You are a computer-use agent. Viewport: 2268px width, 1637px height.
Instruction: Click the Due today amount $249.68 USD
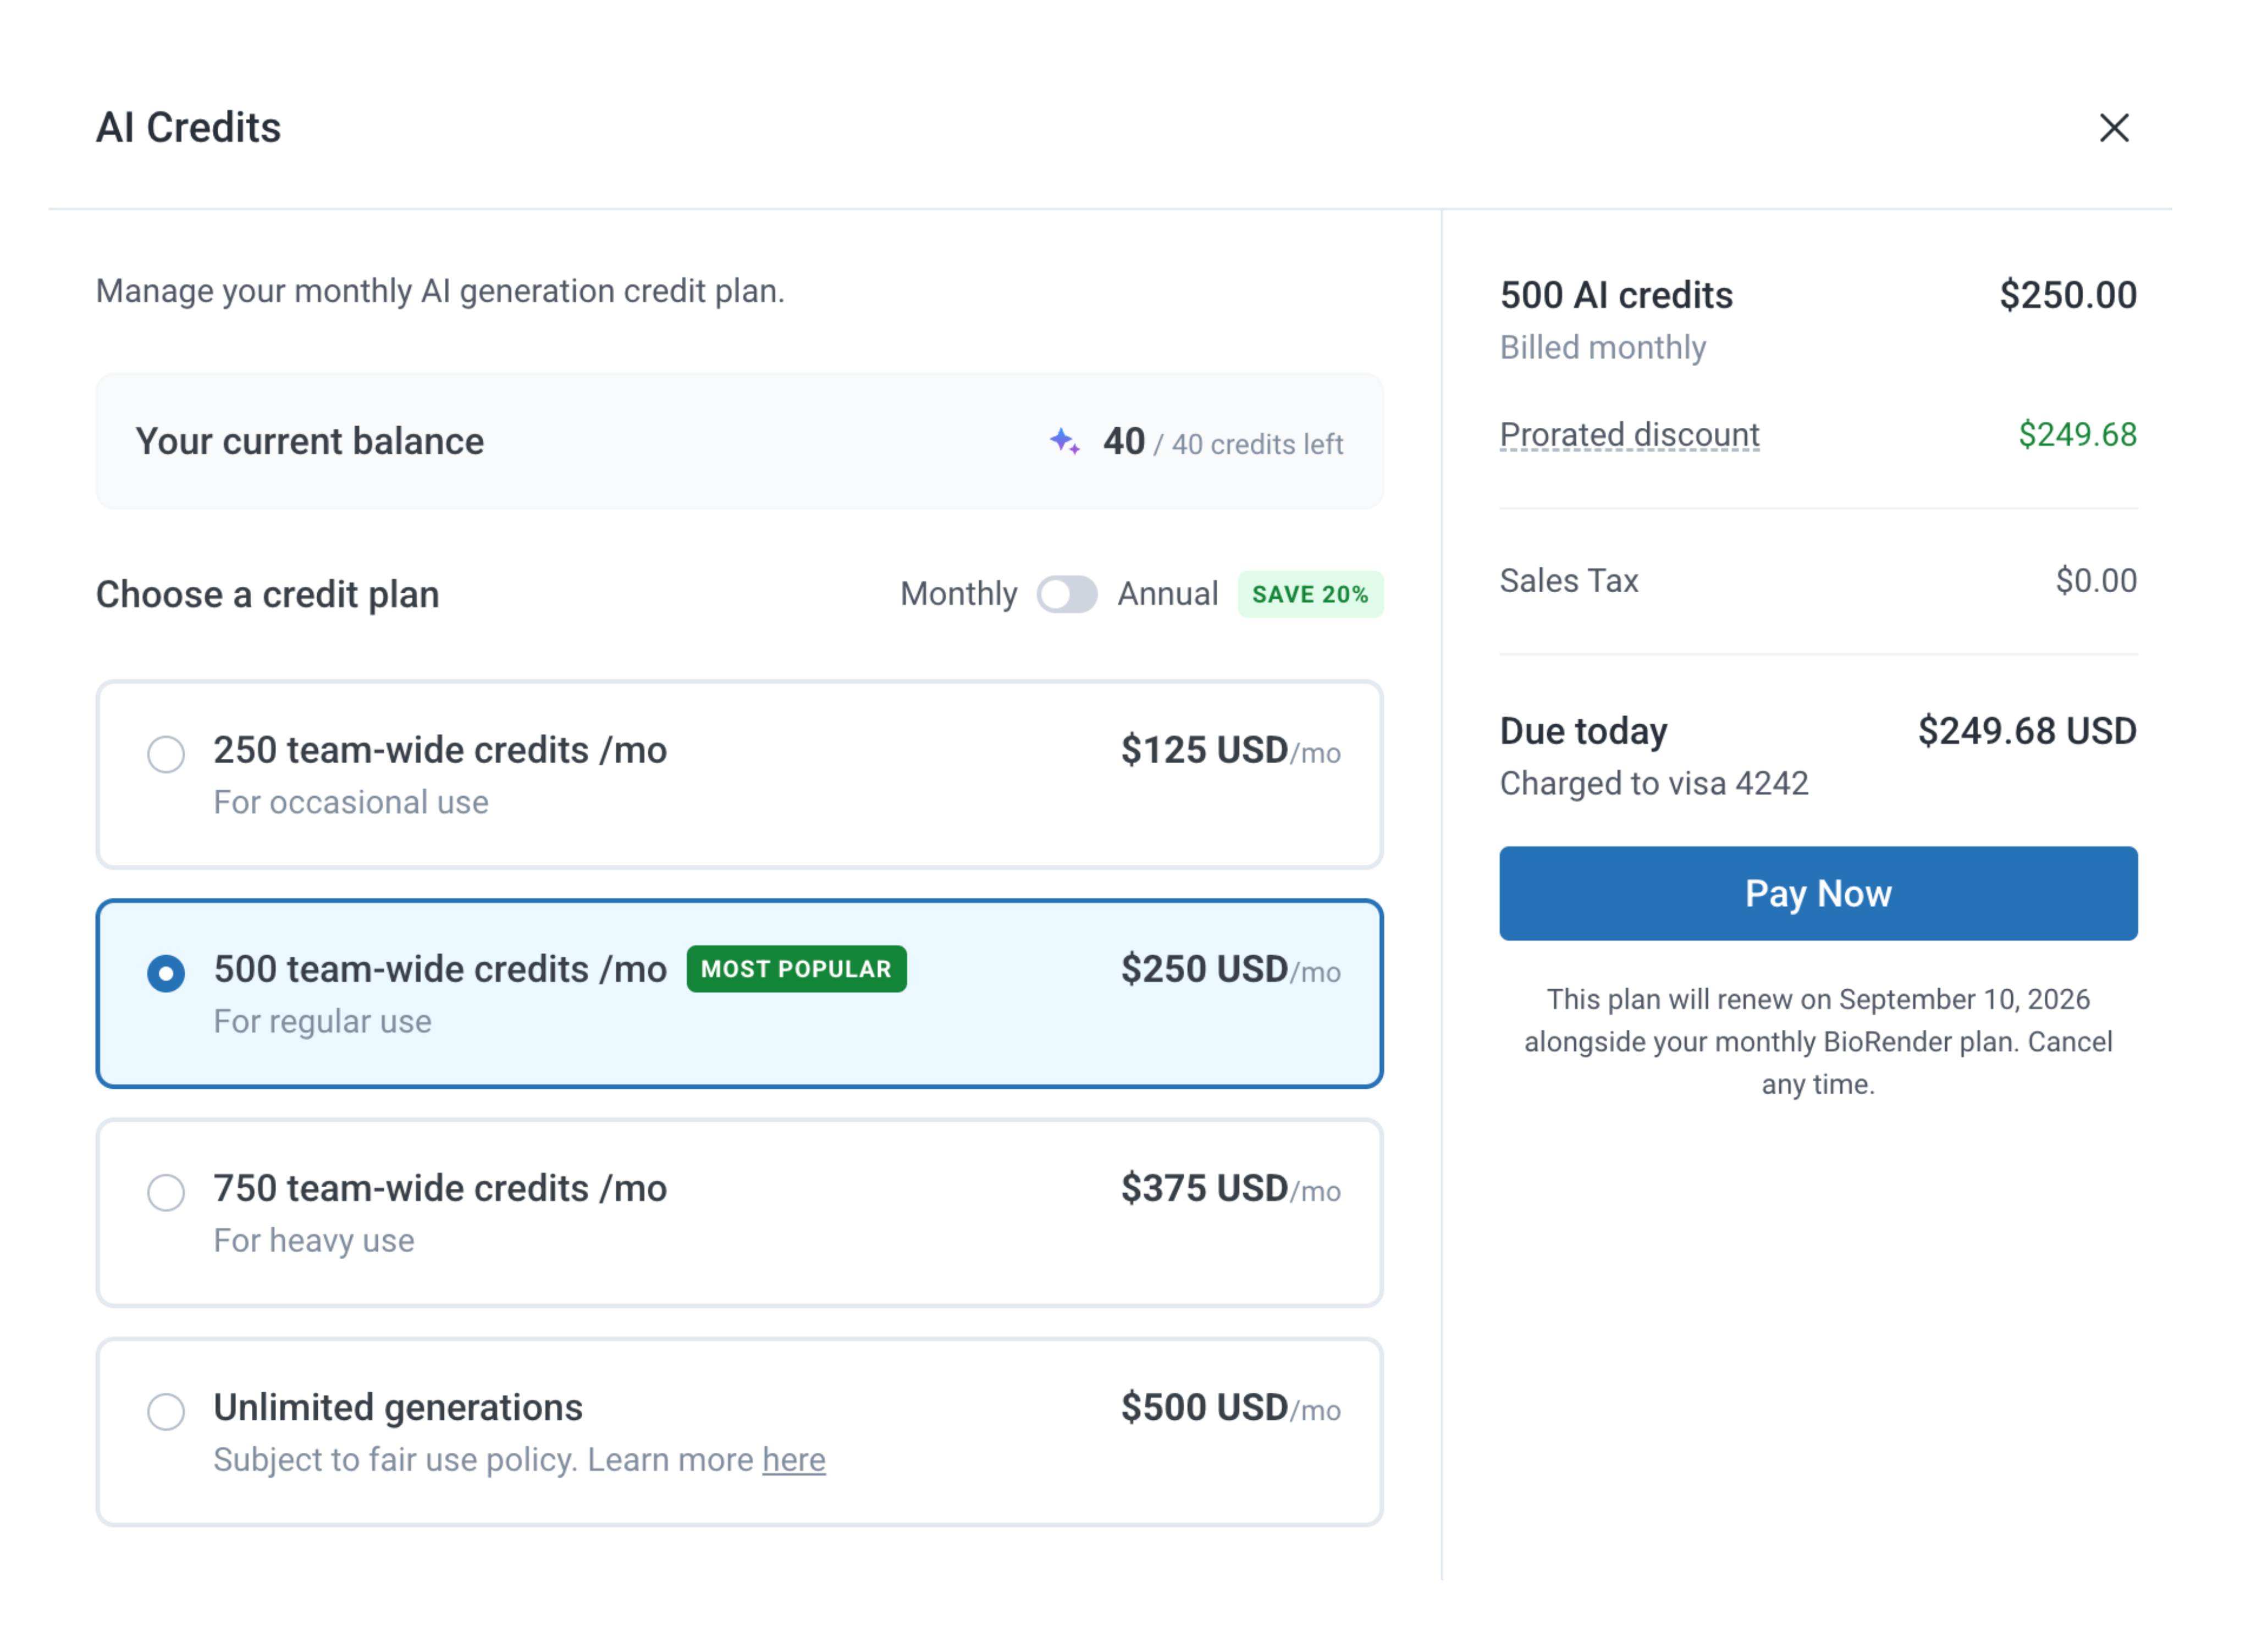pyautogui.click(x=2026, y=731)
